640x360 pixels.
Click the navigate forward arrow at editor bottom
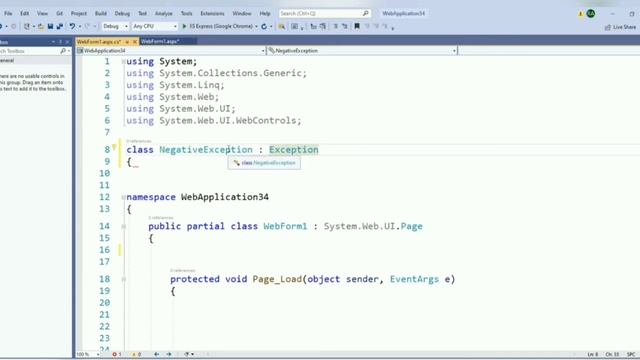tap(169, 354)
